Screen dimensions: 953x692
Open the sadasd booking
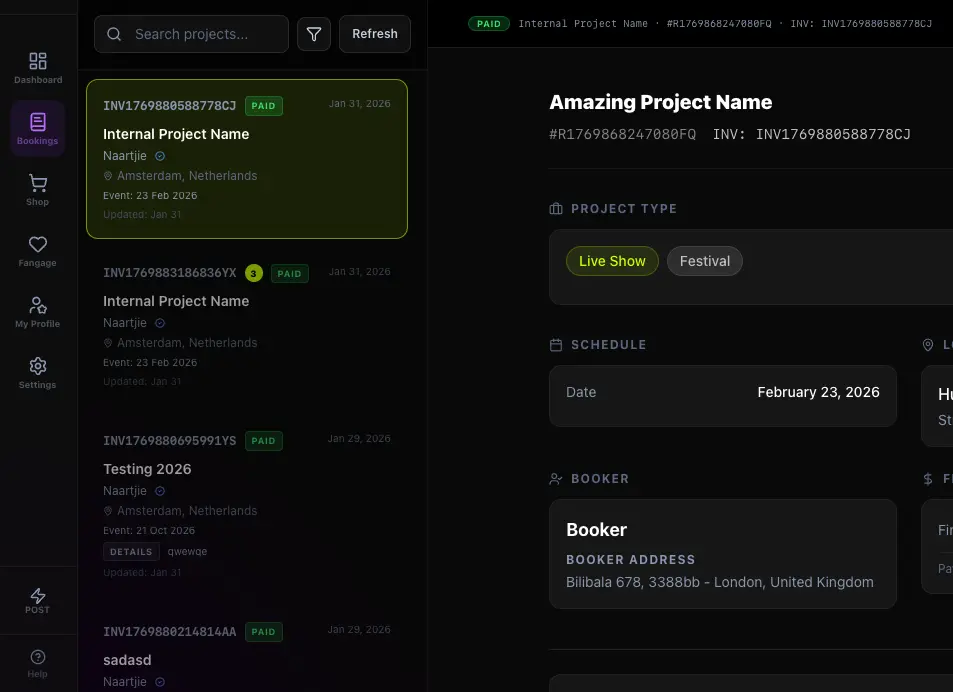pos(247,650)
